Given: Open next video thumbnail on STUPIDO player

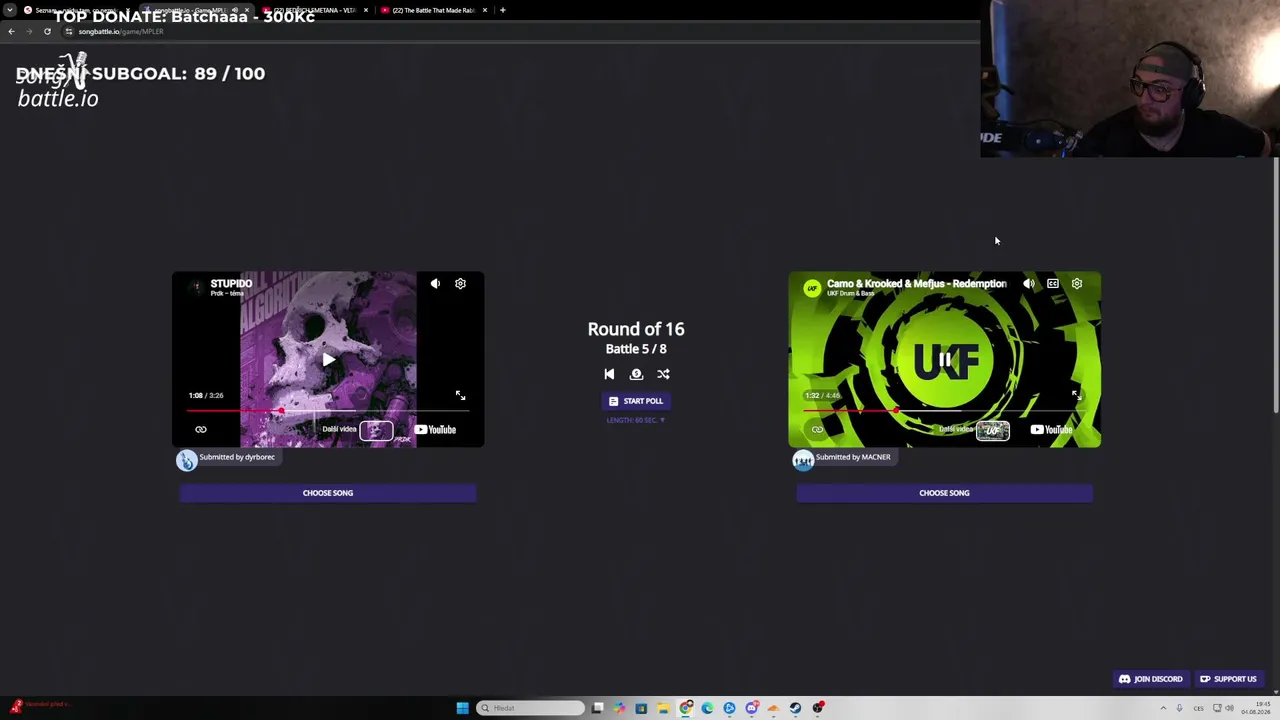Looking at the screenshot, I should tap(377, 430).
